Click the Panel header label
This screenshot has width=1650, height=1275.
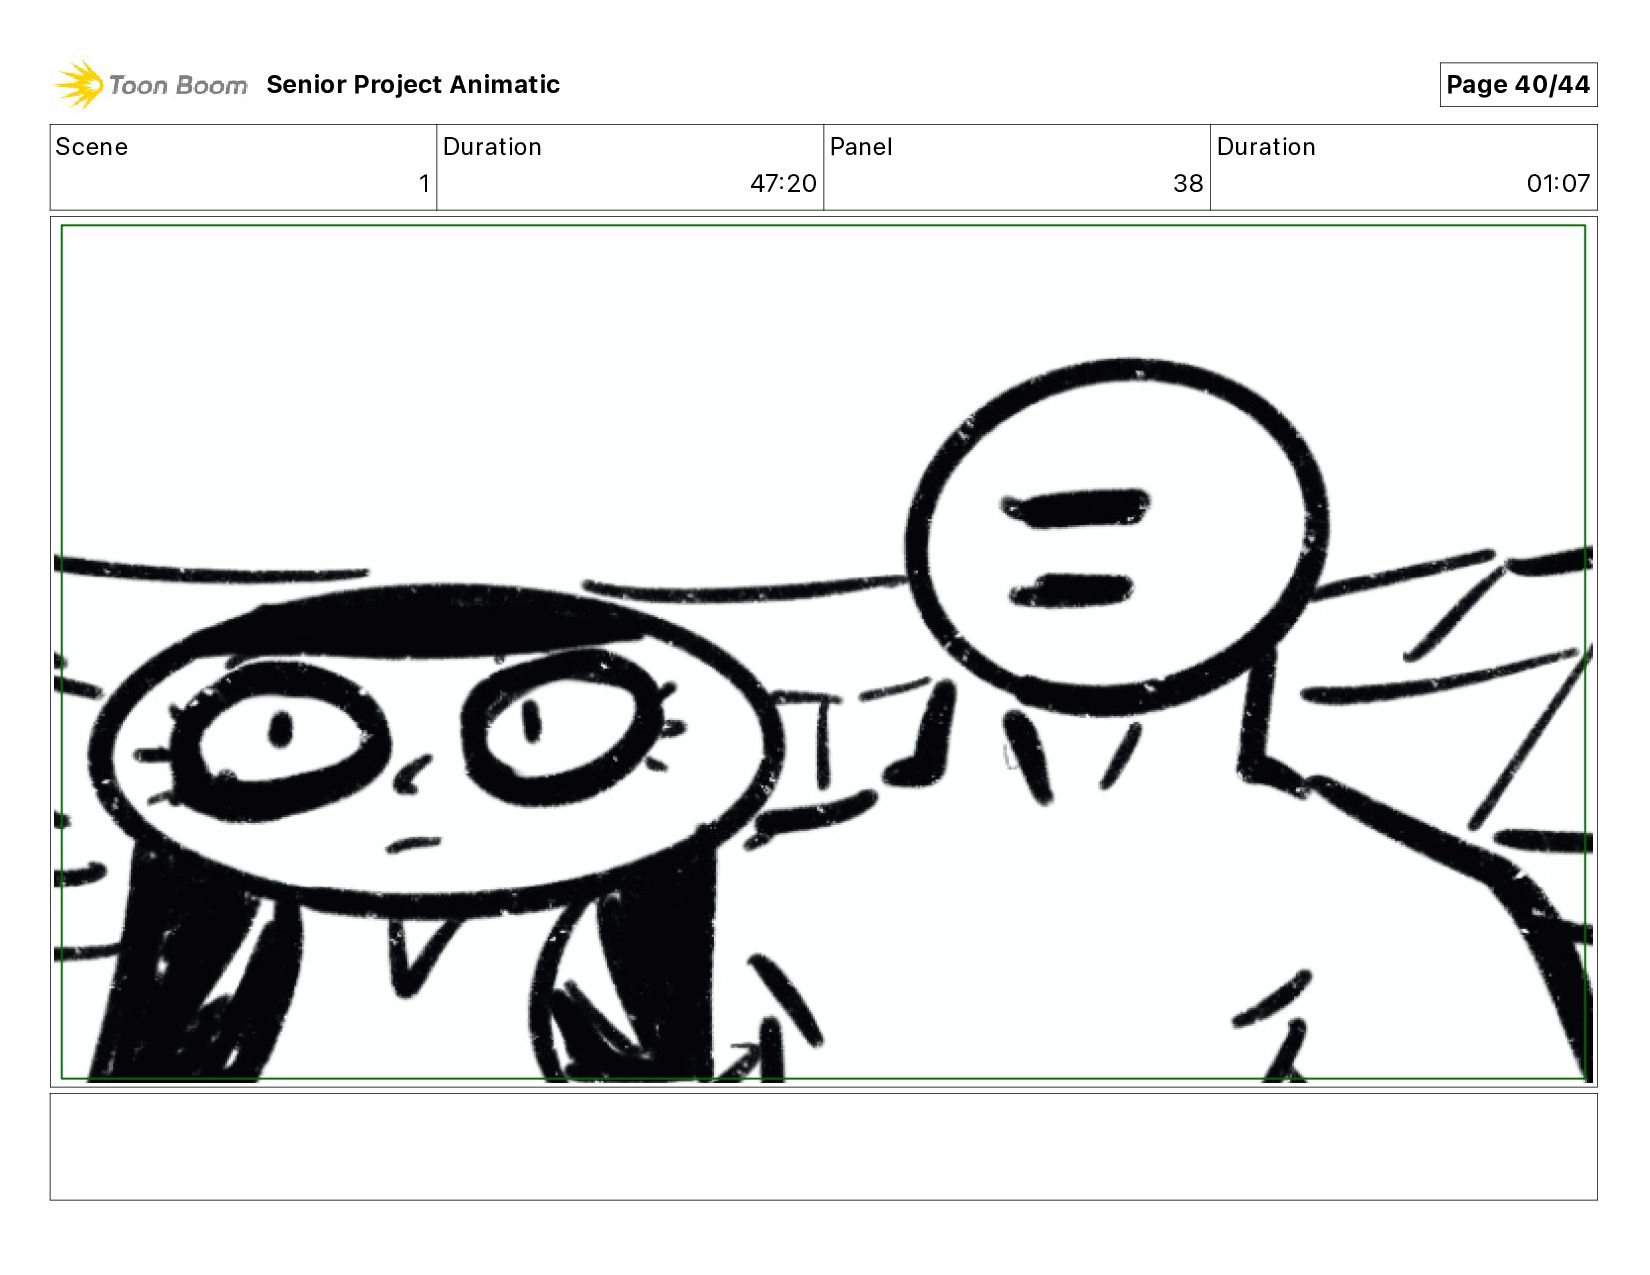pyautogui.click(x=861, y=147)
